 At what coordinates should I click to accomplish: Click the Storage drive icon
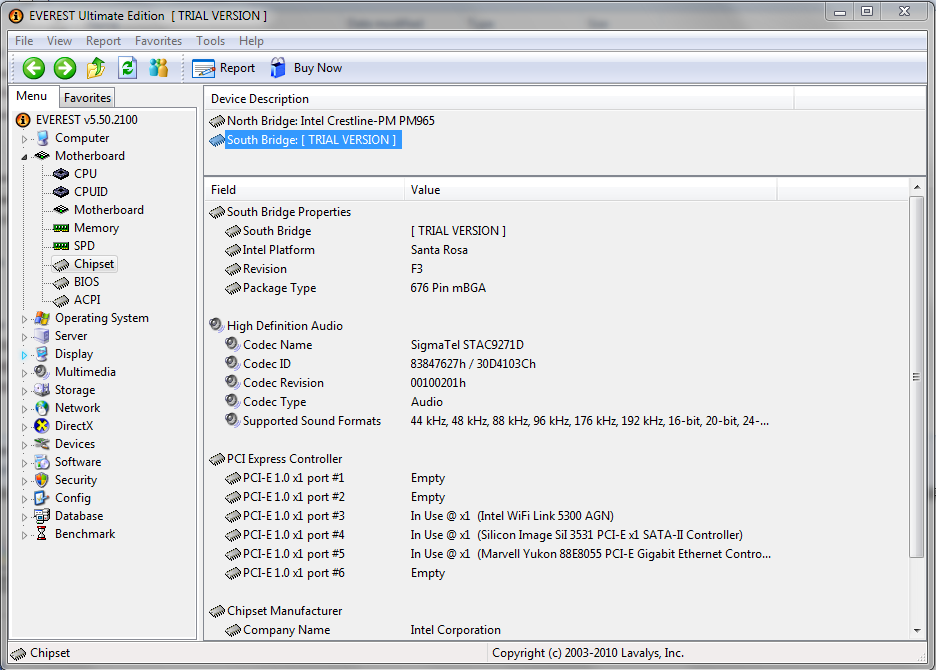(x=42, y=390)
